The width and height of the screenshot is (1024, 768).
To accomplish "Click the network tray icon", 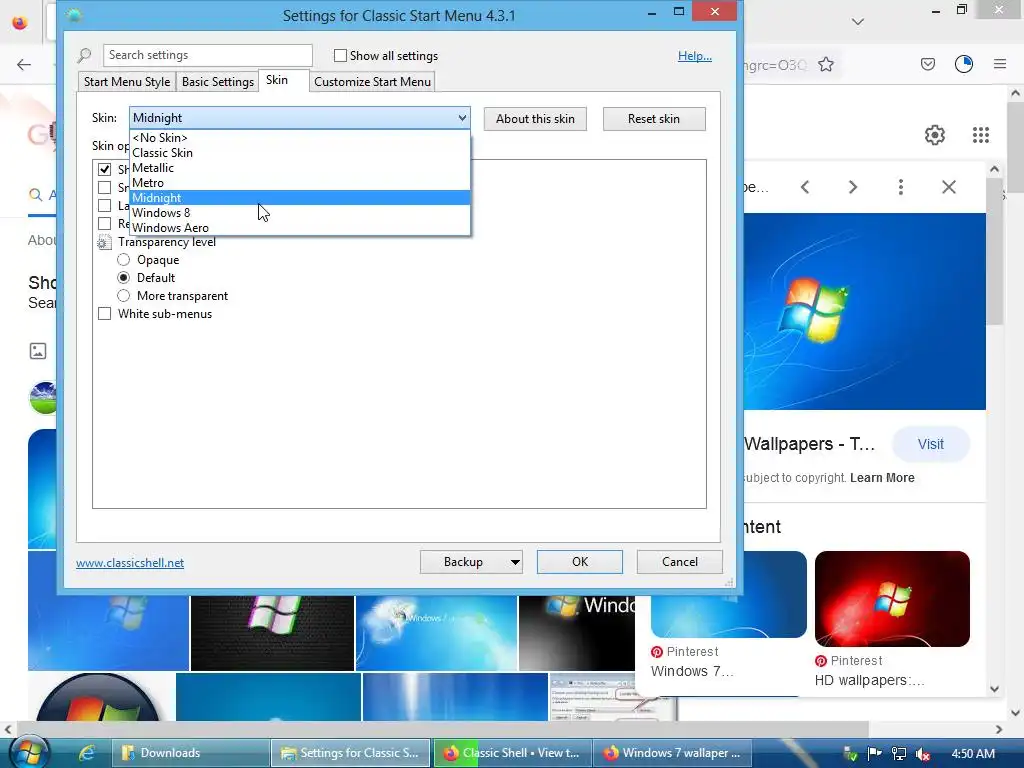I will point(899,754).
